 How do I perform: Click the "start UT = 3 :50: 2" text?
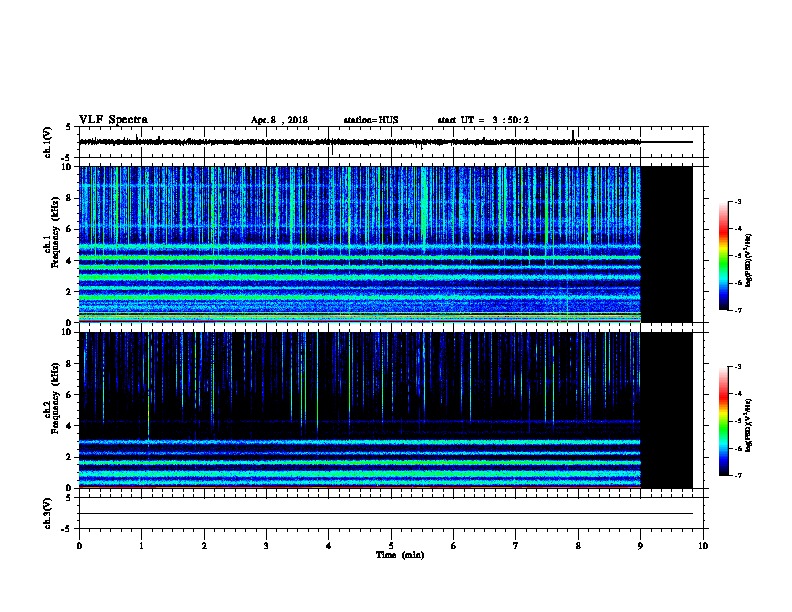click(483, 120)
